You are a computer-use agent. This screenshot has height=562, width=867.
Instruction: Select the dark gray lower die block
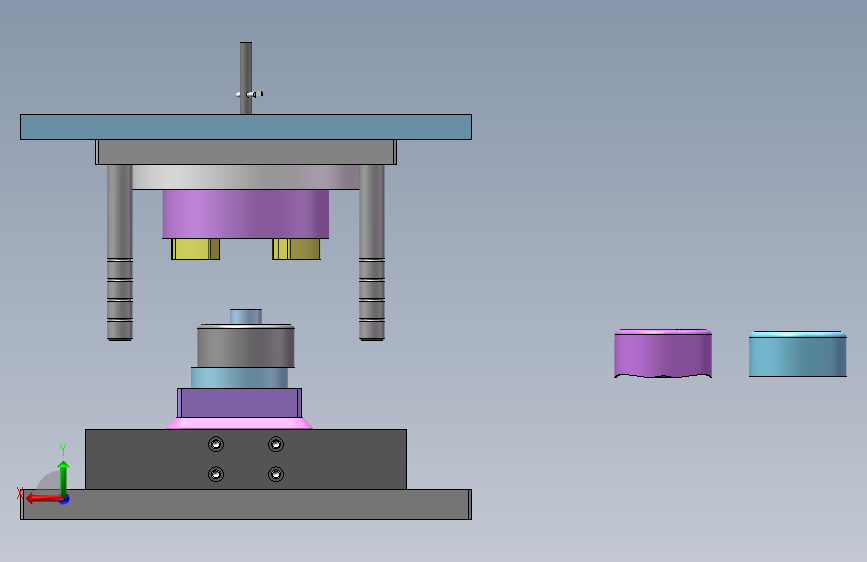click(246, 459)
